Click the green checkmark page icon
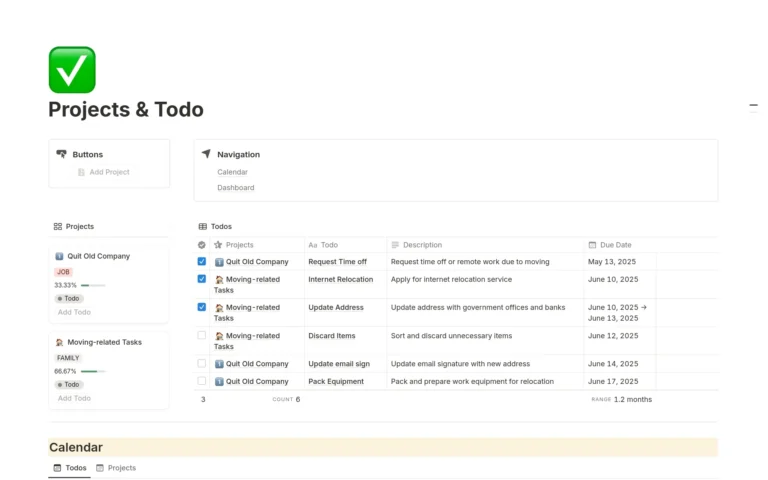Viewport: 768px width, 480px height. pyautogui.click(x=72, y=70)
